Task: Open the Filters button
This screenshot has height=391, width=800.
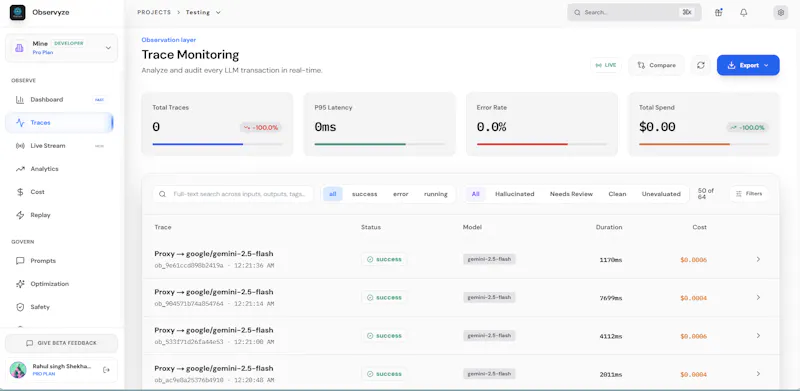Action: (x=748, y=194)
